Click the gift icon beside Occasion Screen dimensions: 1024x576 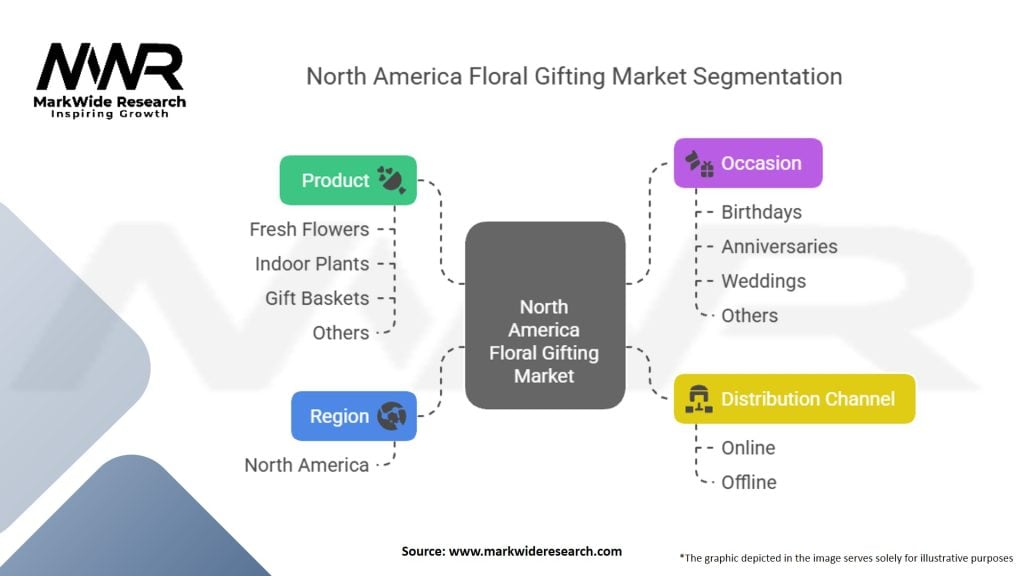(699, 164)
